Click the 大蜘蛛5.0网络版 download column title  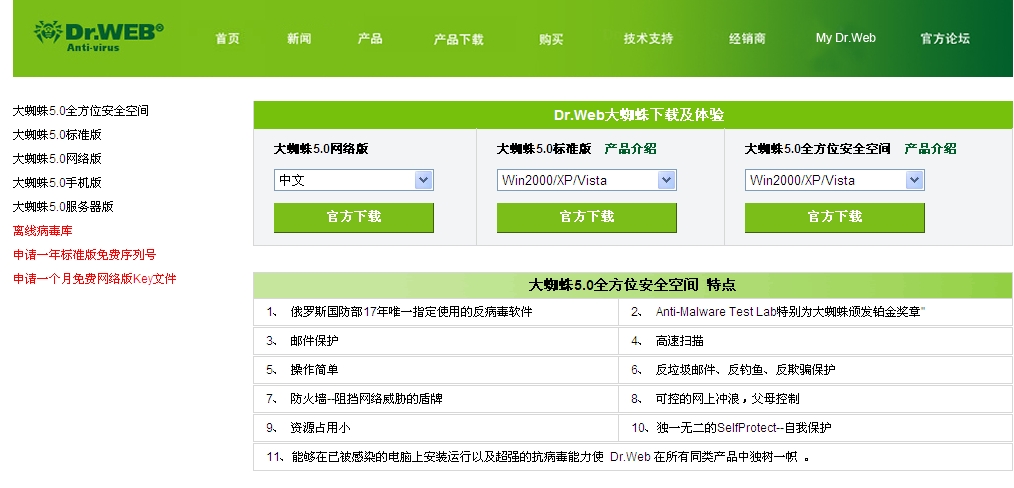(x=321, y=149)
